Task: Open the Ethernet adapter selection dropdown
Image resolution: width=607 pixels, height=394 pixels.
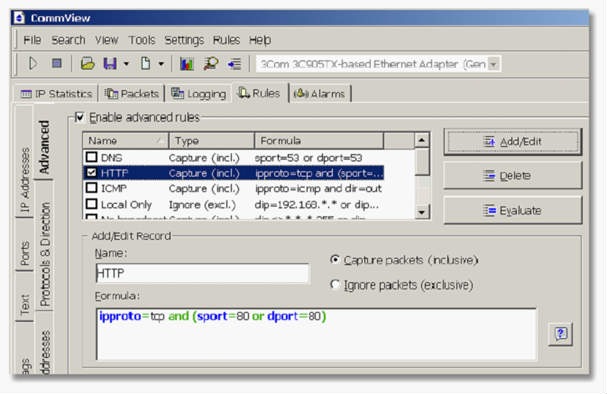Action: (493, 64)
